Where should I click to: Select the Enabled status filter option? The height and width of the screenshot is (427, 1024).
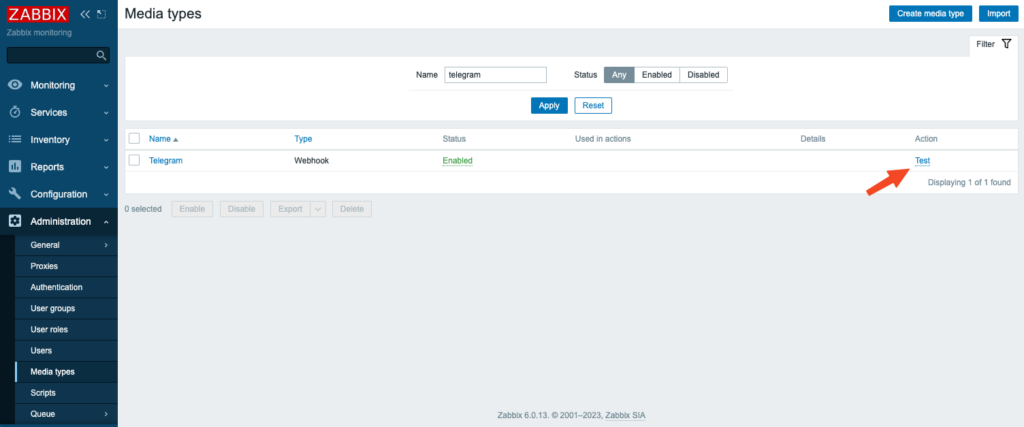pos(657,75)
